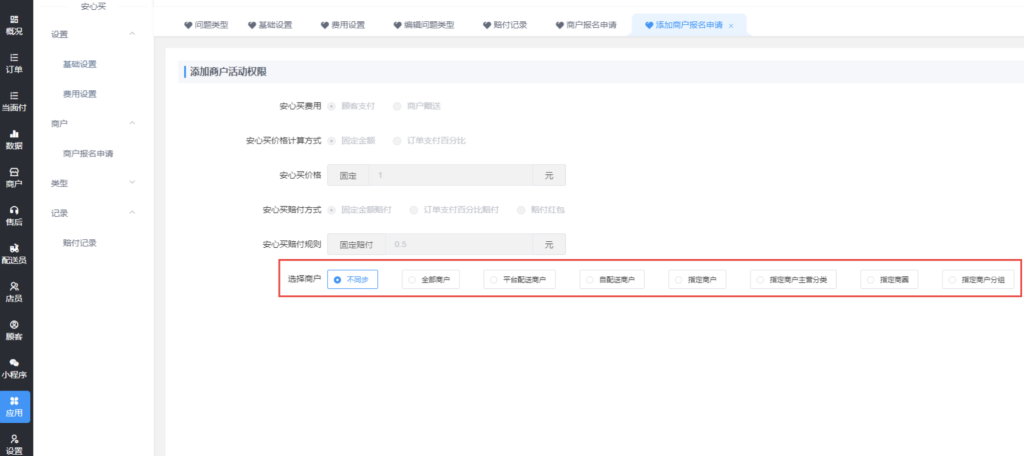The height and width of the screenshot is (456, 1024).
Task: Collapse the 记录 sidebar group
Action: click(x=132, y=213)
